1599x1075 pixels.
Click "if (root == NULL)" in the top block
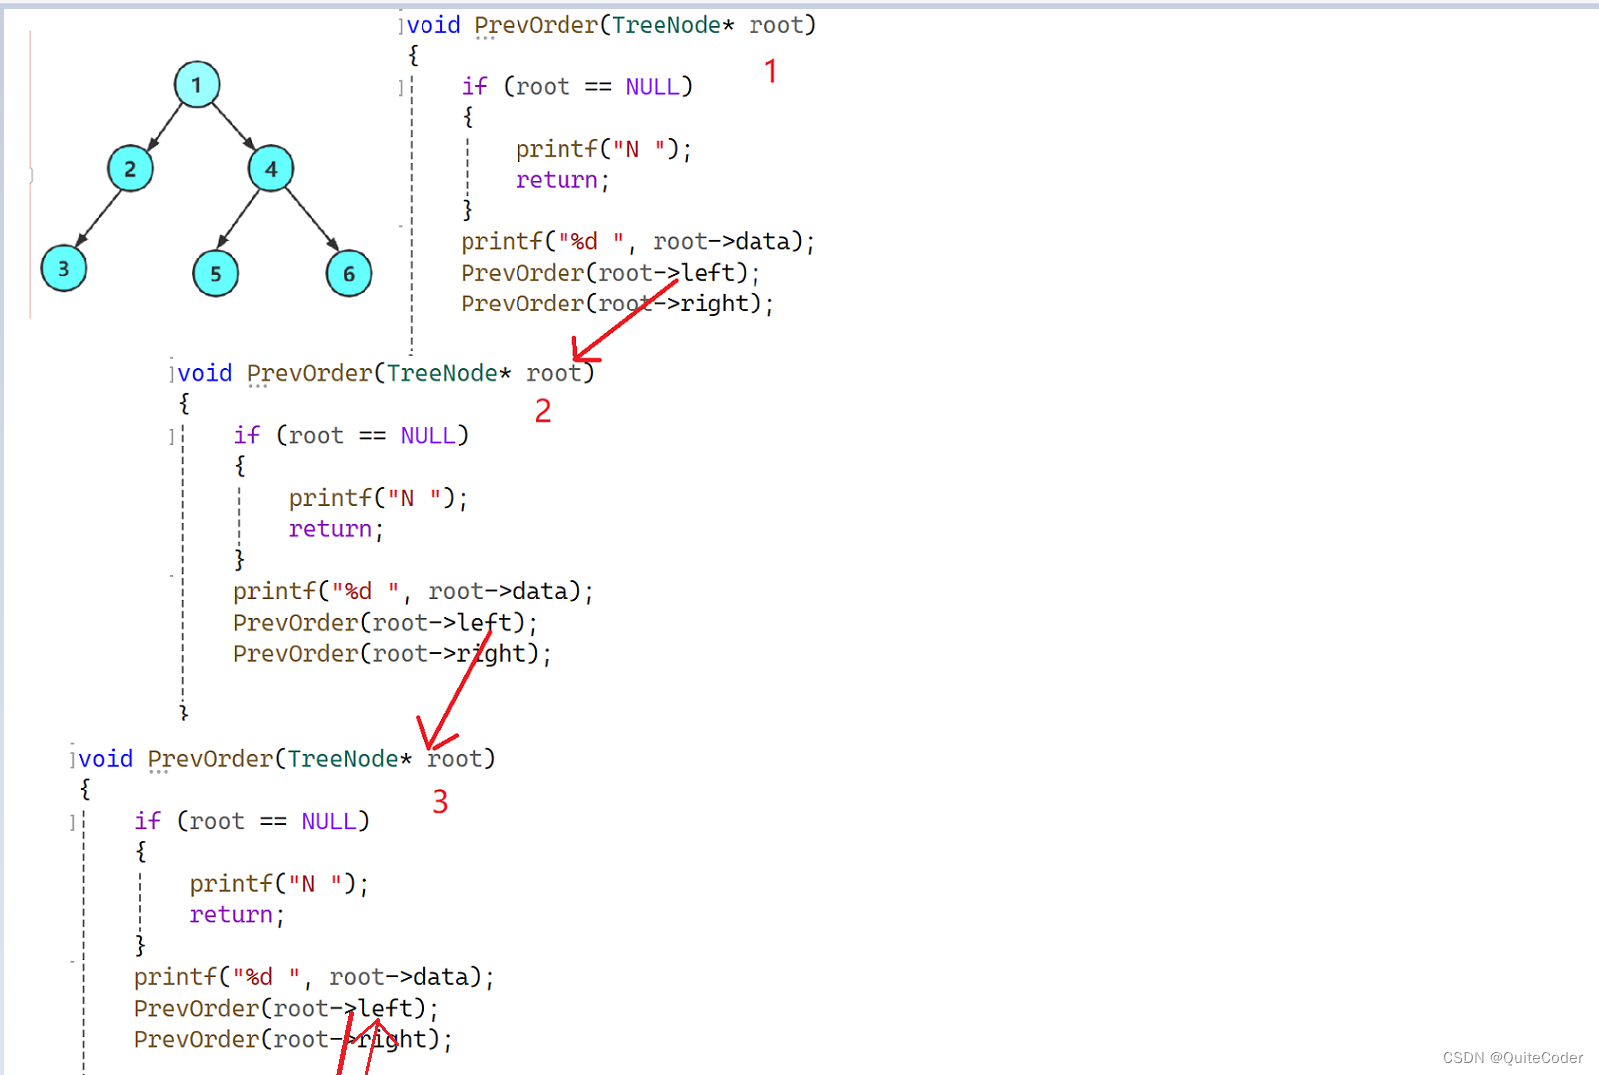point(577,87)
